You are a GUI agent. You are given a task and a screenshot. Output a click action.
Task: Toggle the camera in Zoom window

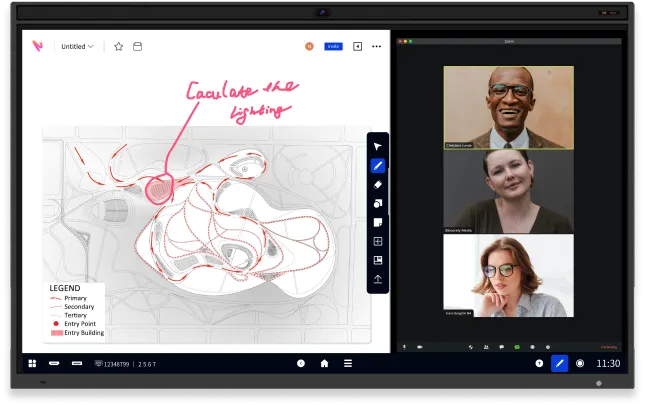click(x=420, y=347)
